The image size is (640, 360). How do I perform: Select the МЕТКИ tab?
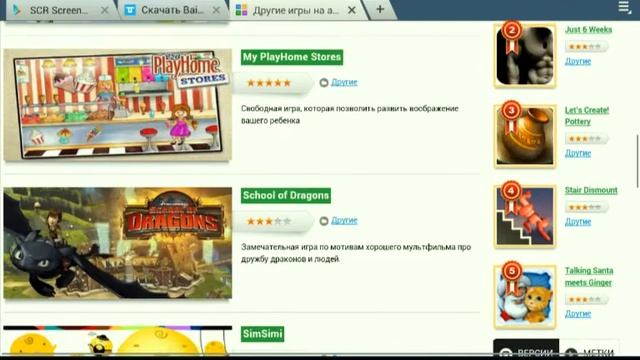pyautogui.click(x=590, y=347)
